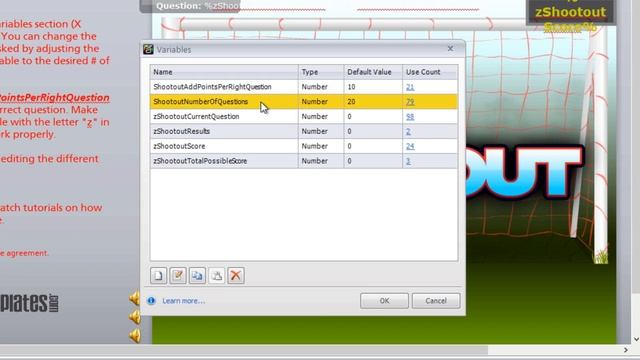Click the down arrow of the vertical scrollbar
This screenshot has width=640, height=360.
pos(636,339)
